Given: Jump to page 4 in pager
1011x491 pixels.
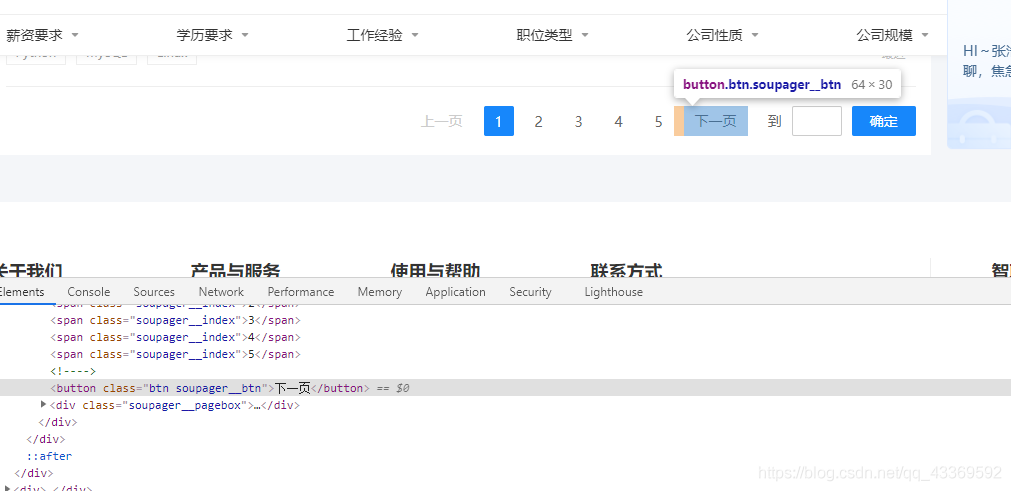Looking at the screenshot, I should pyautogui.click(x=618, y=122).
